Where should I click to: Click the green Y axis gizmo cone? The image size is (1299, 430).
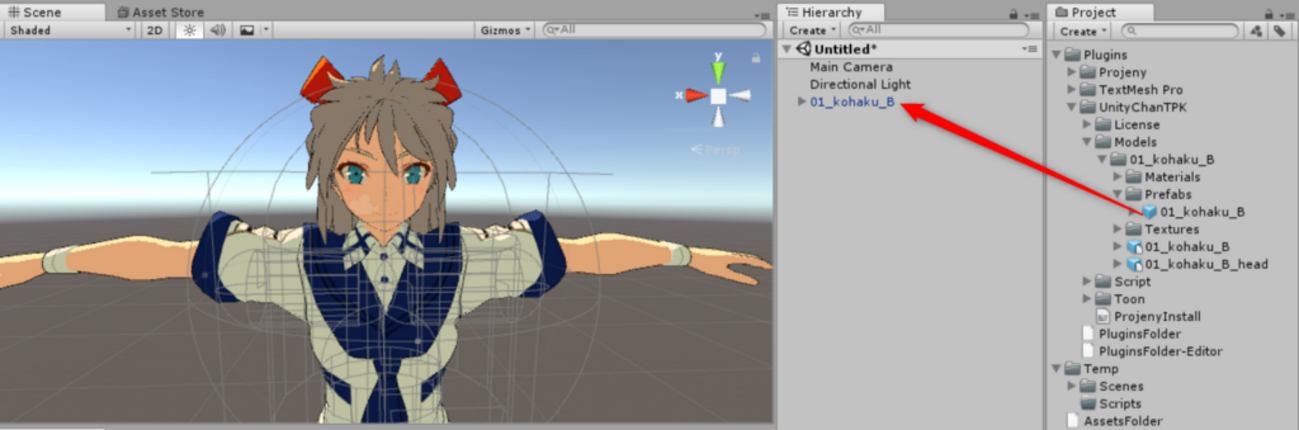(x=718, y=72)
